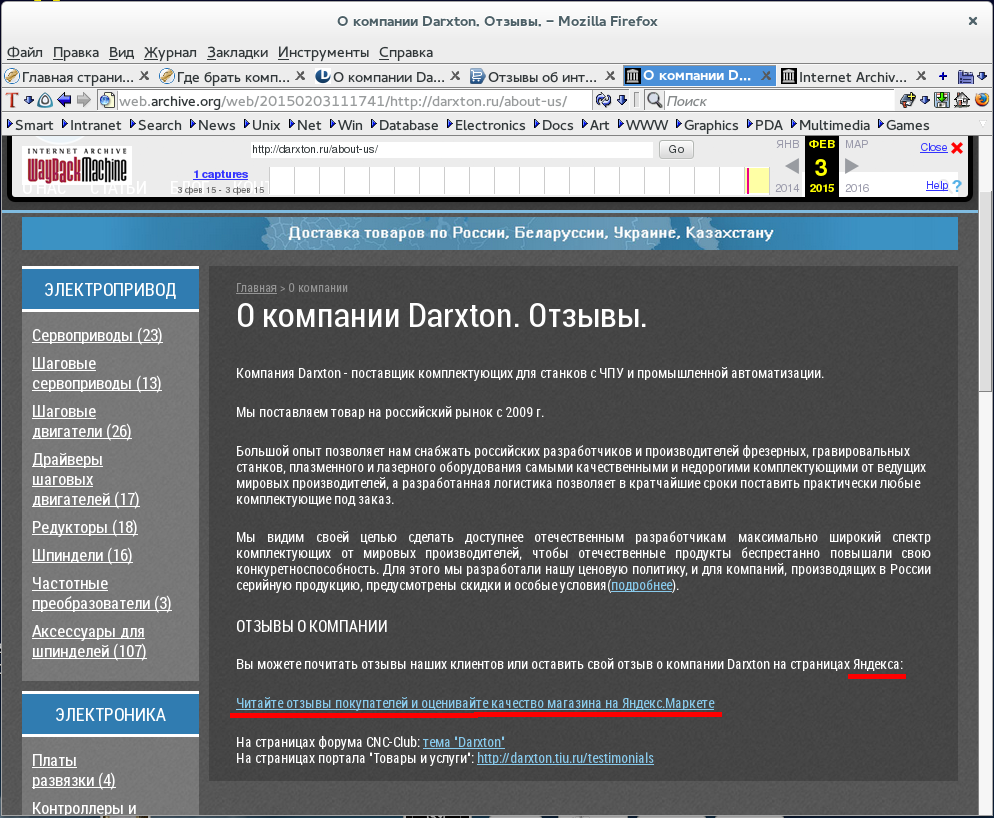Go to home page via house icon

(962, 100)
